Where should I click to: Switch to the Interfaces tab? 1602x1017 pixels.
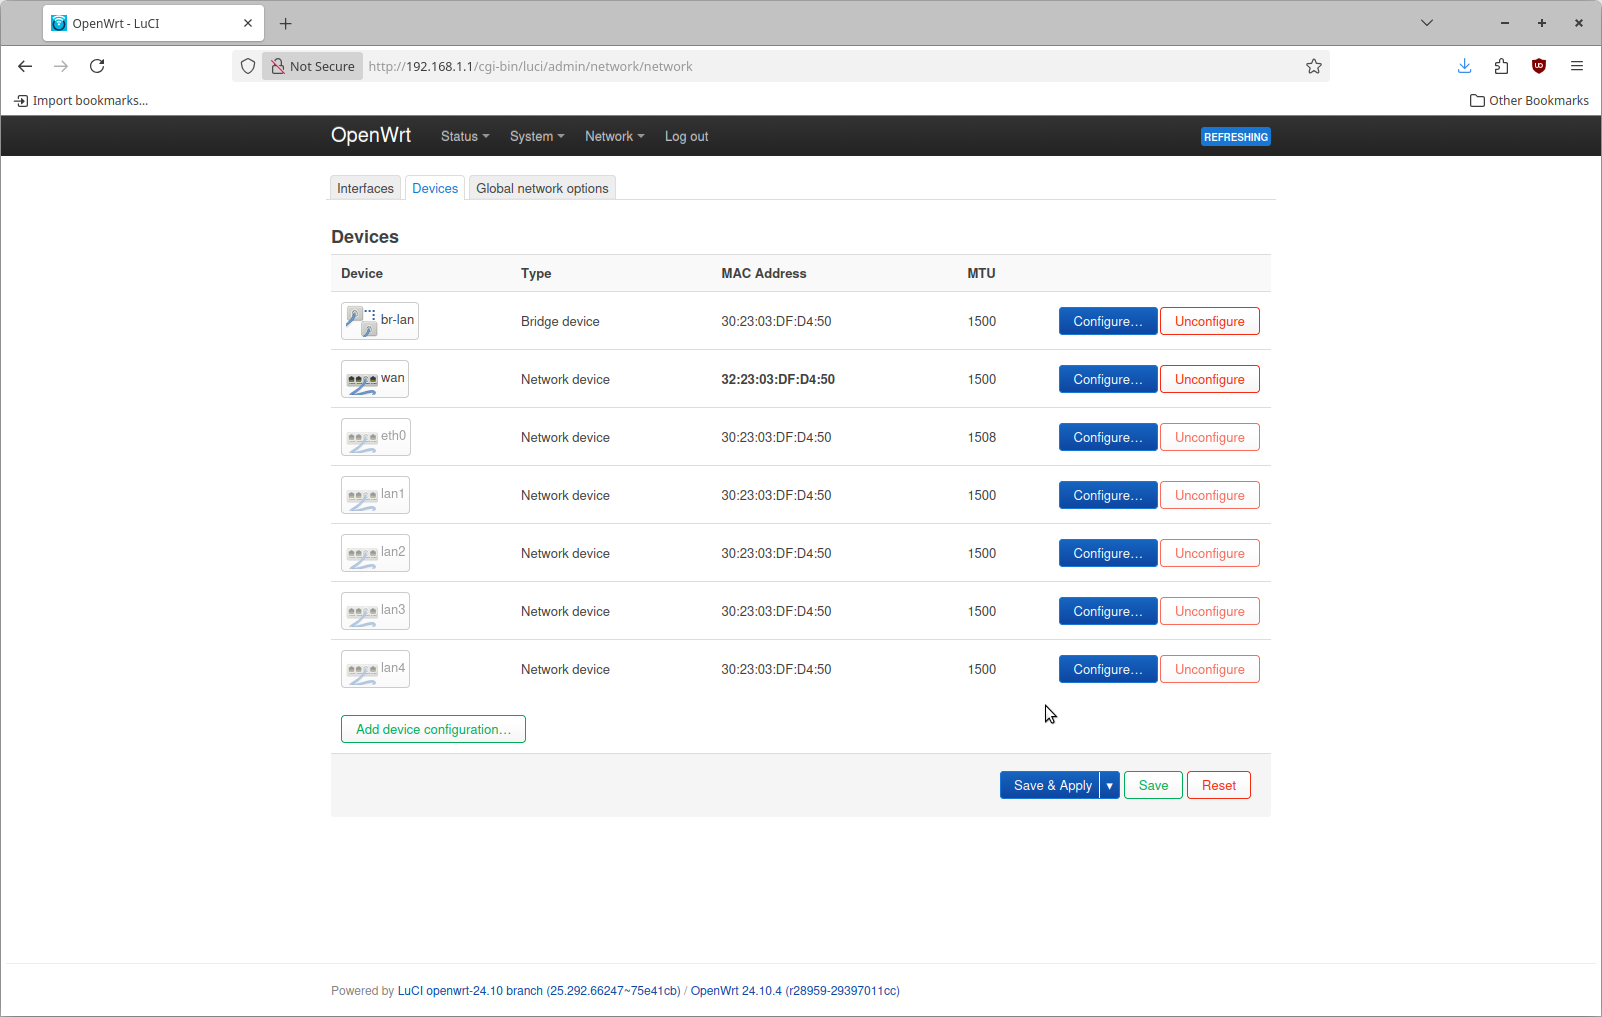[365, 188]
